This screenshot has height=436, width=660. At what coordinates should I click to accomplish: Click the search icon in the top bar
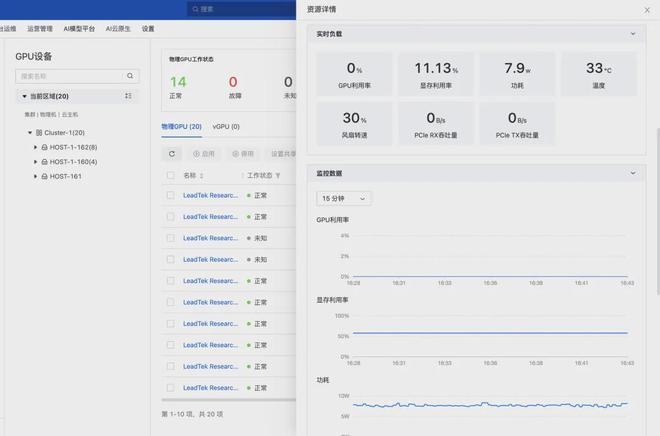point(195,9)
